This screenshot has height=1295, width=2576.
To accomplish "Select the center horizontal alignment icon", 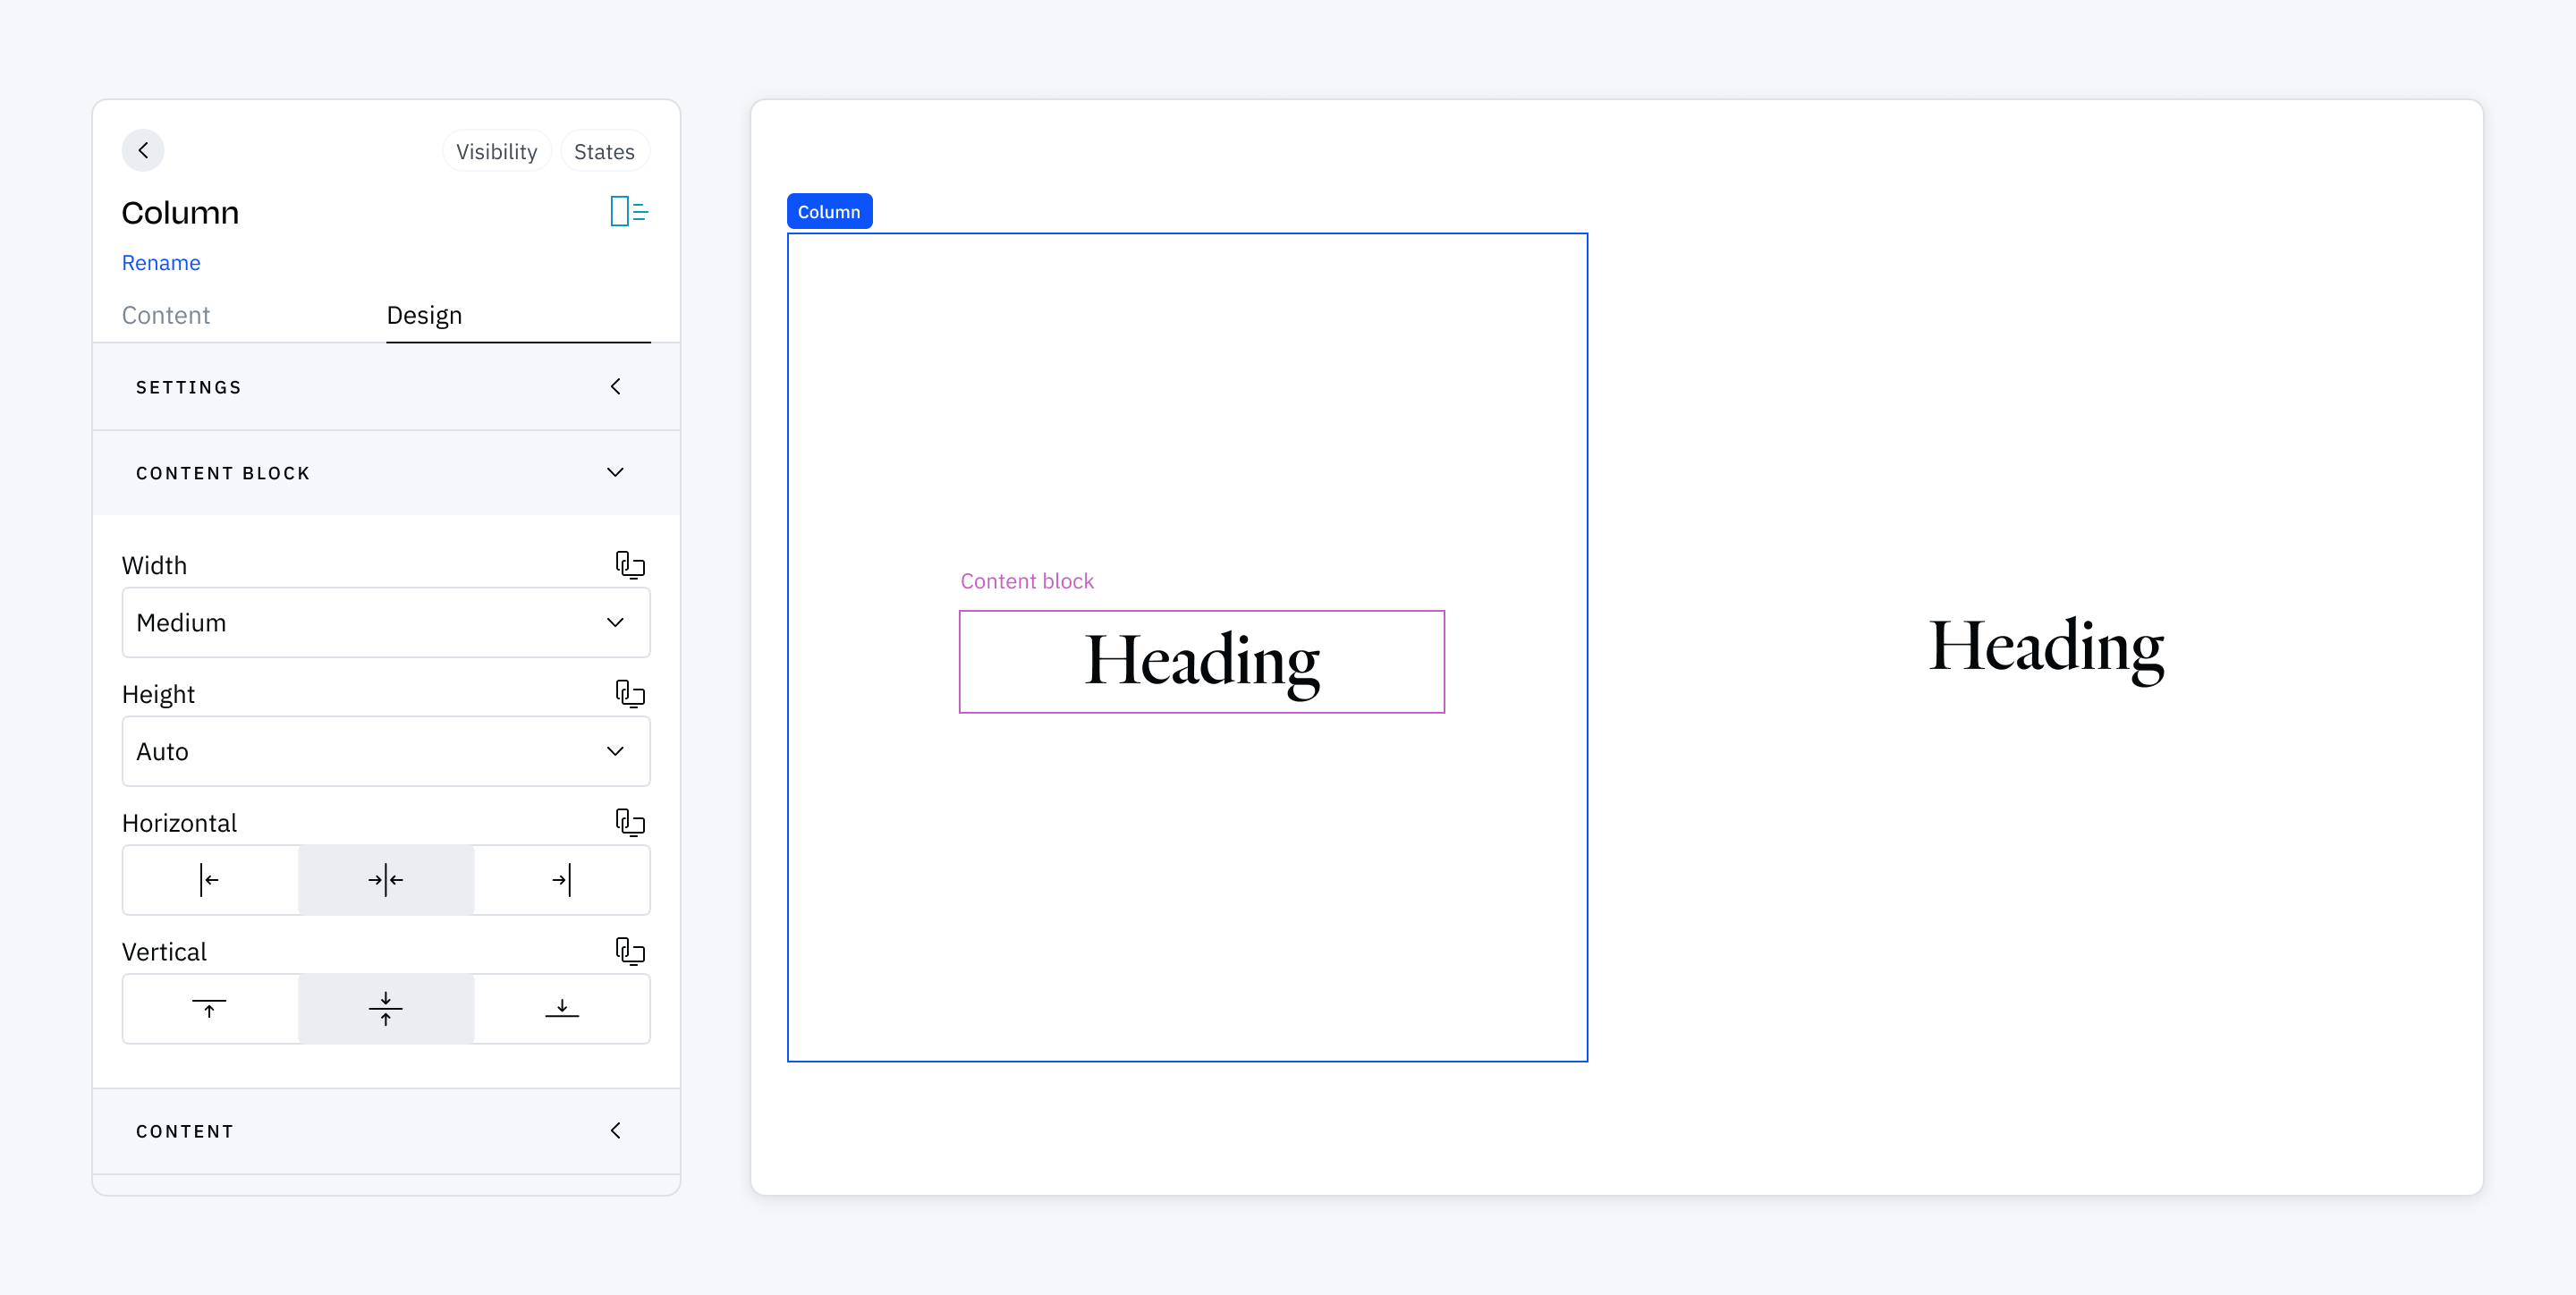I will (x=385, y=879).
